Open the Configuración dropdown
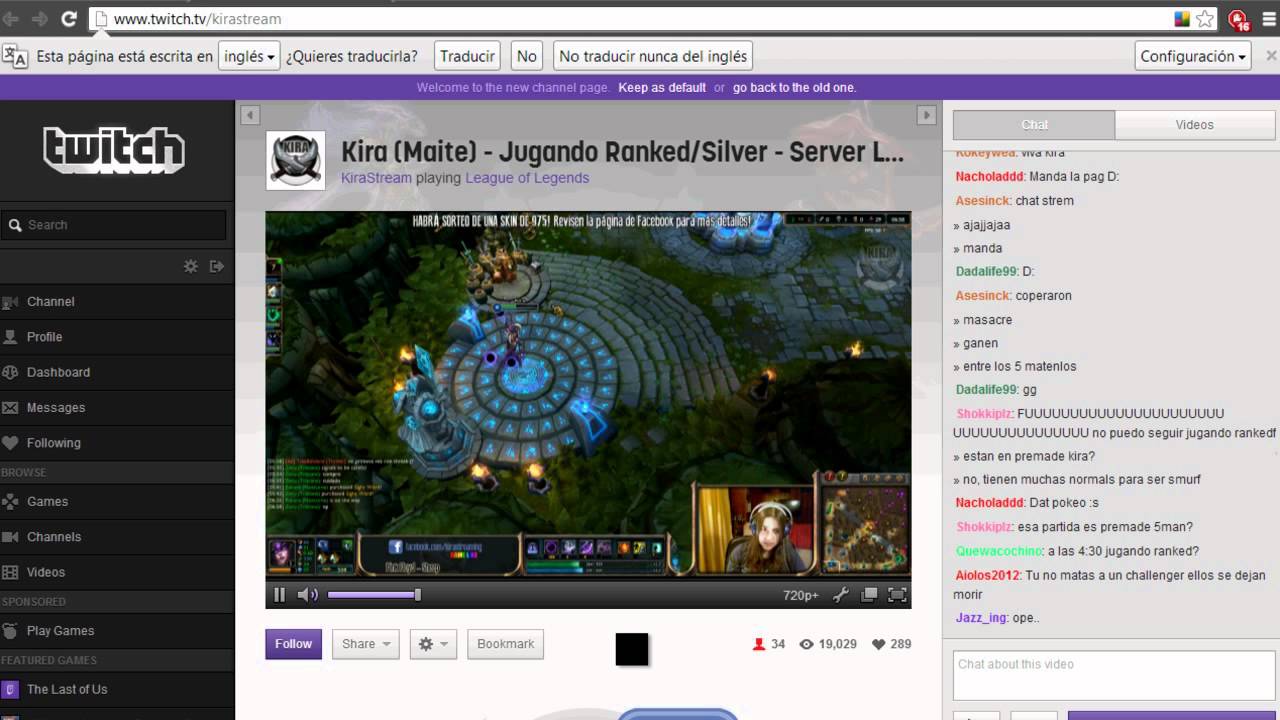Screen dimensions: 1280x720 1194,56
